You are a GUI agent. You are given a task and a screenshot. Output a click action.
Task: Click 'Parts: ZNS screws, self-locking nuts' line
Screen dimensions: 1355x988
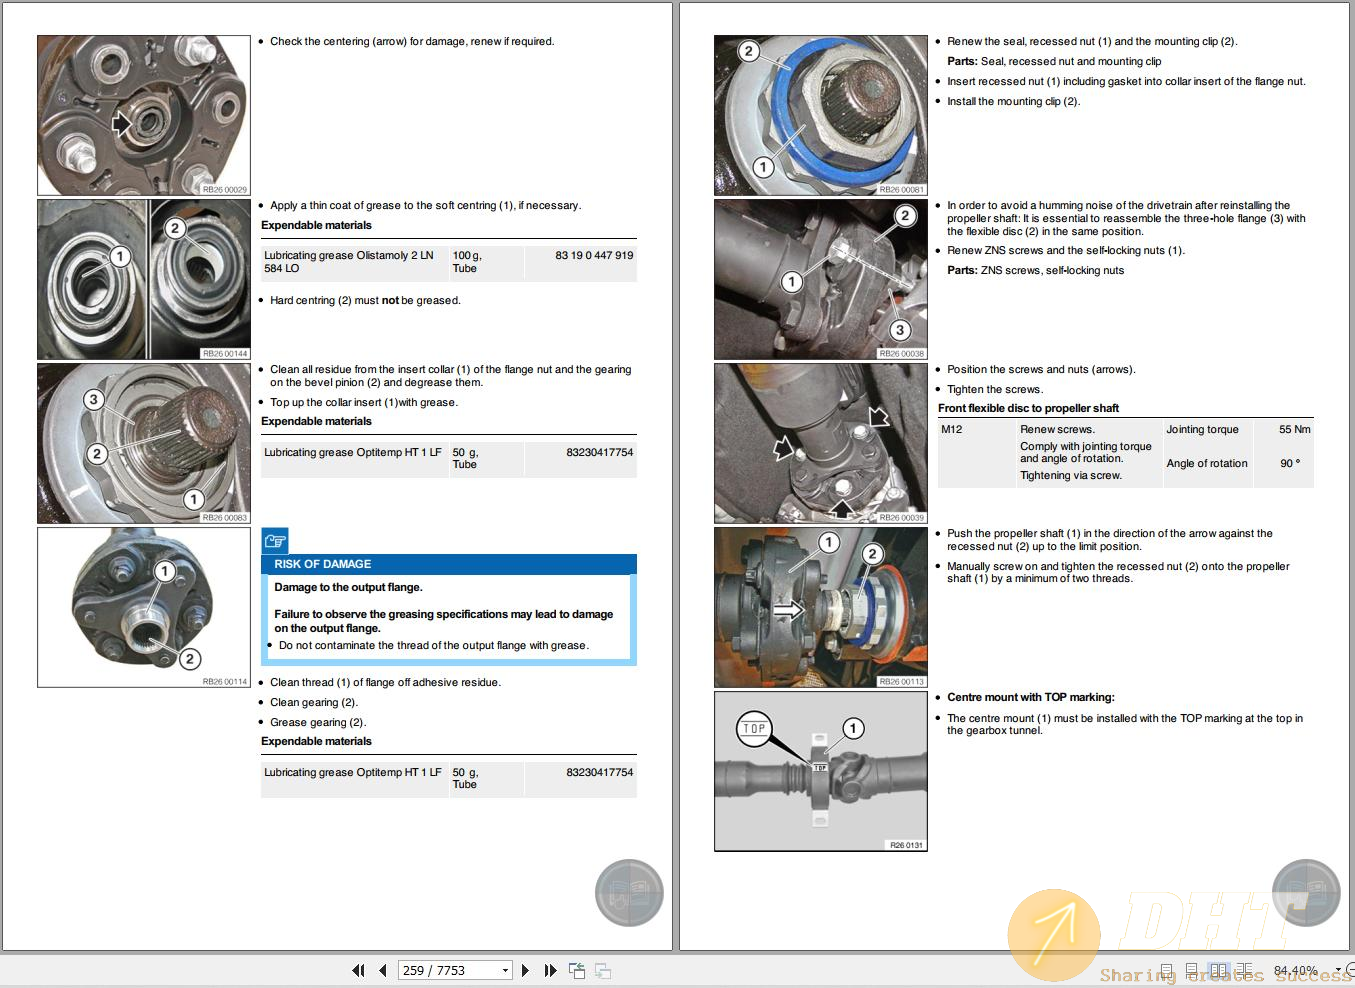tap(1036, 270)
